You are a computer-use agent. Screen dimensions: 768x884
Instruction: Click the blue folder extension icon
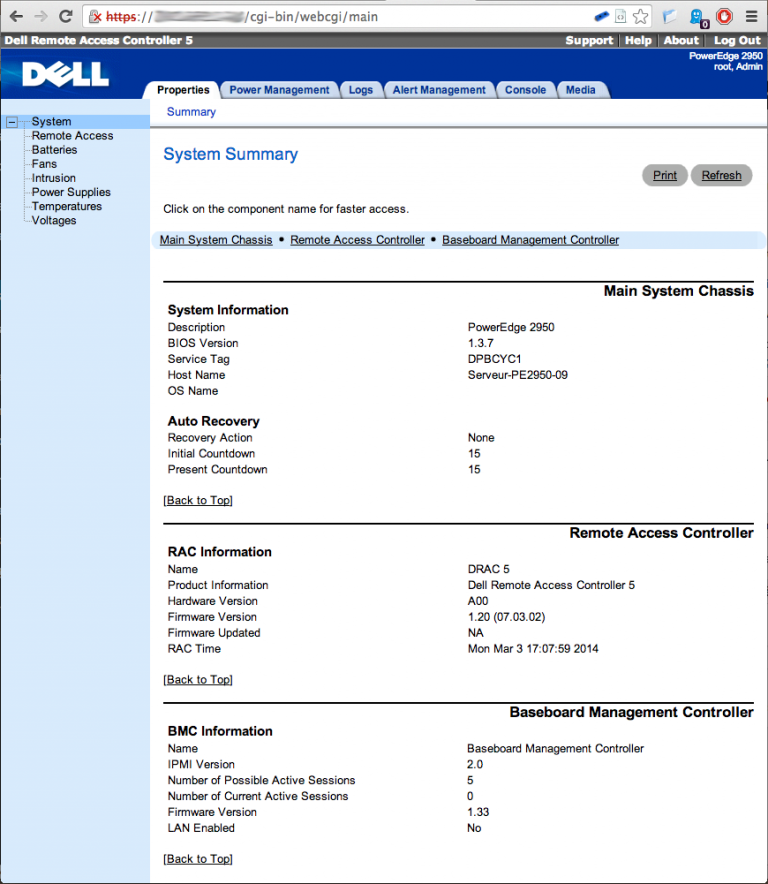click(669, 17)
